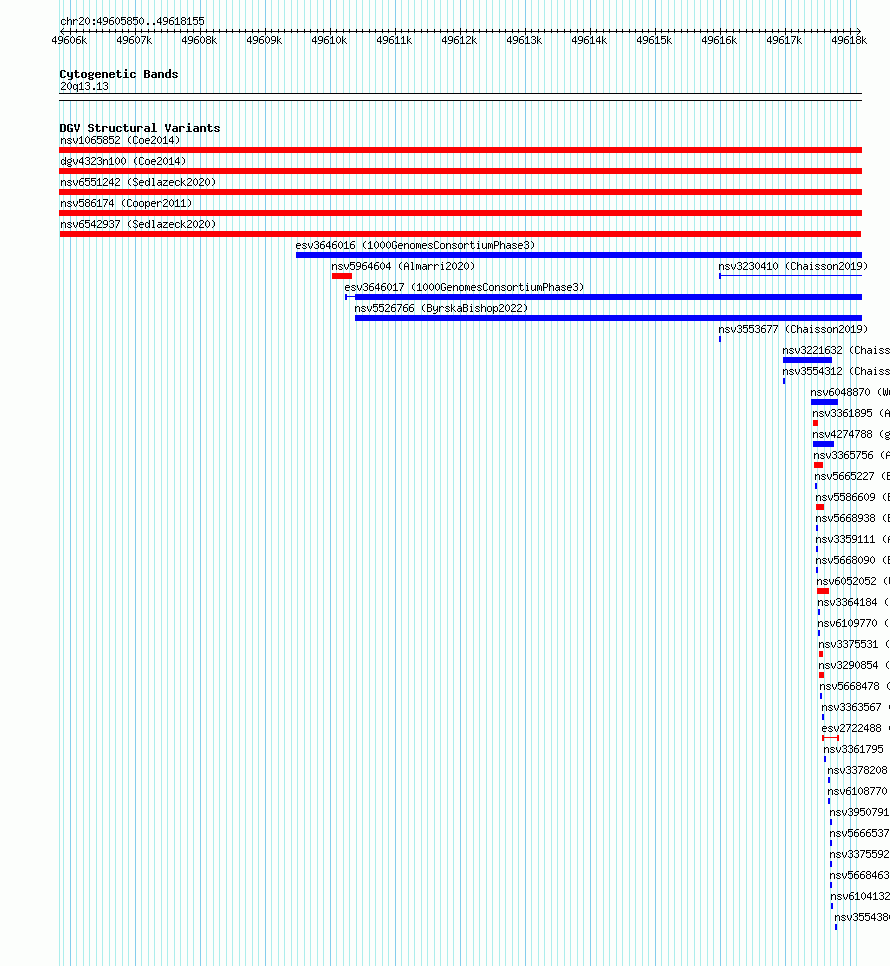Click the nsv3950791 variant label
Viewport: 890px width, 966px height.
859,811
